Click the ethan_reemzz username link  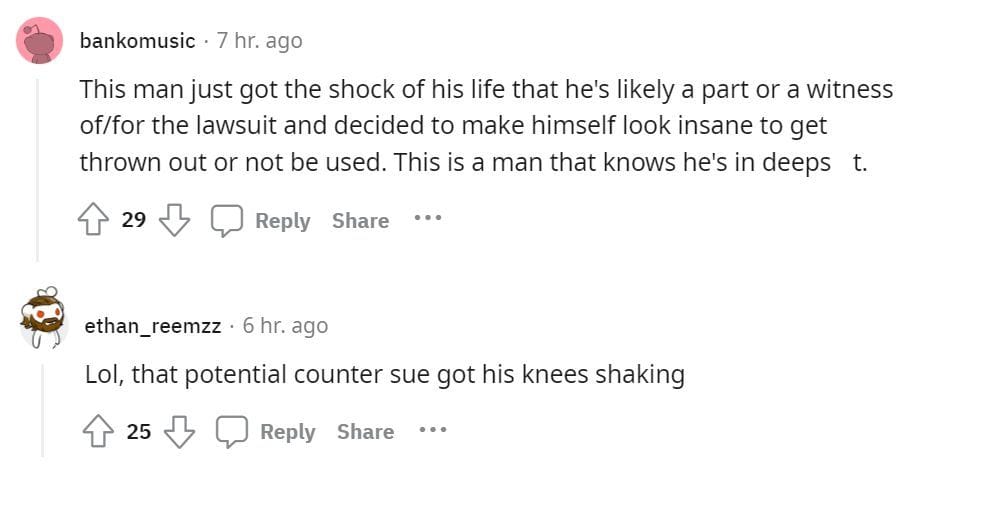pyautogui.click(x=152, y=326)
